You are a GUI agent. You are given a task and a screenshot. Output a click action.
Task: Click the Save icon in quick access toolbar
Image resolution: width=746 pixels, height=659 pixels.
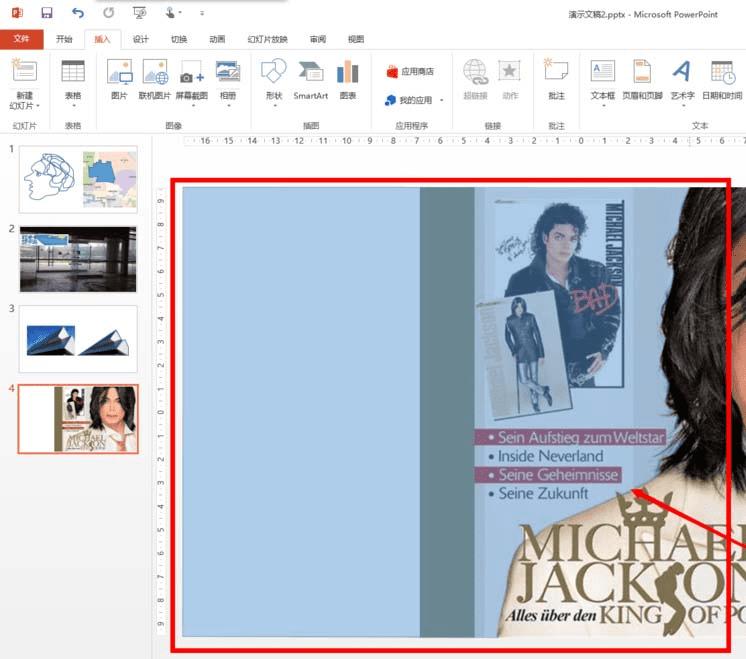click(47, 13)
